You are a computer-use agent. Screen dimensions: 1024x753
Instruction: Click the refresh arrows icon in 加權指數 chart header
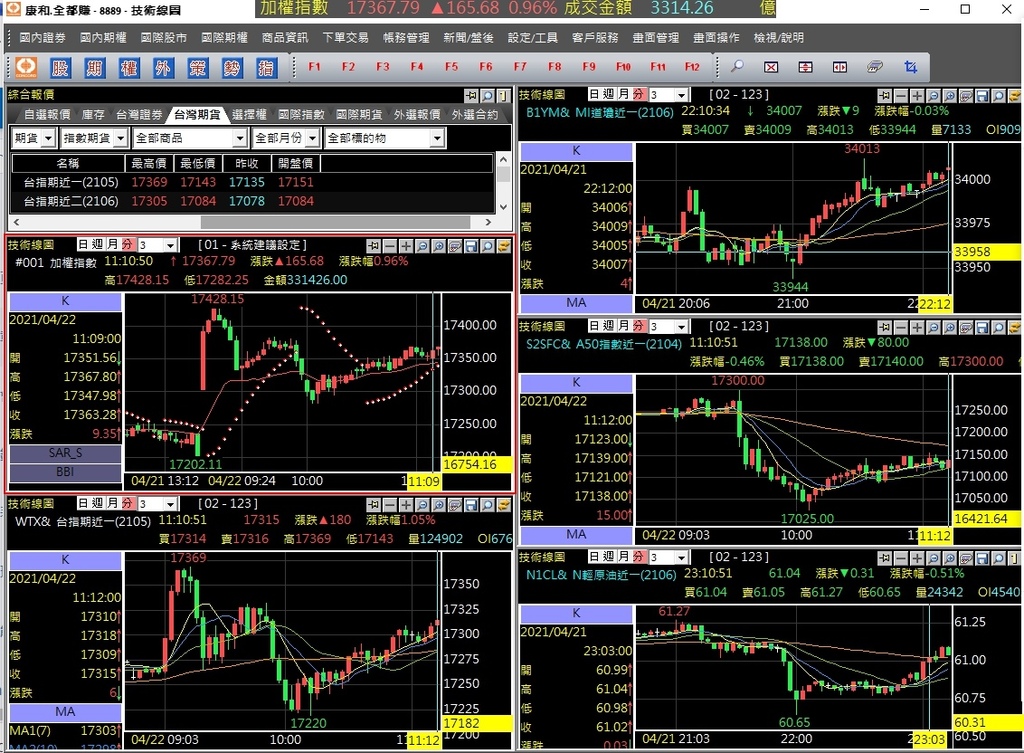pos(504,246)
